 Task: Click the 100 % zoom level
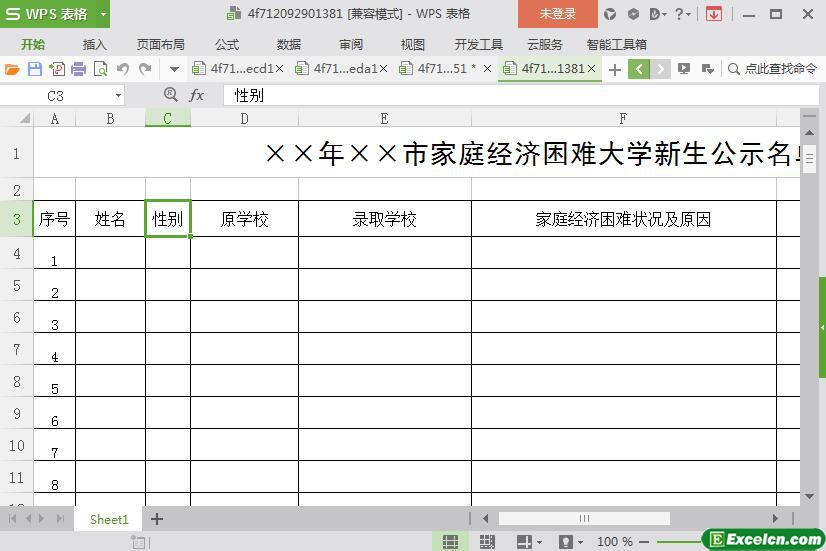pos(614,542)
